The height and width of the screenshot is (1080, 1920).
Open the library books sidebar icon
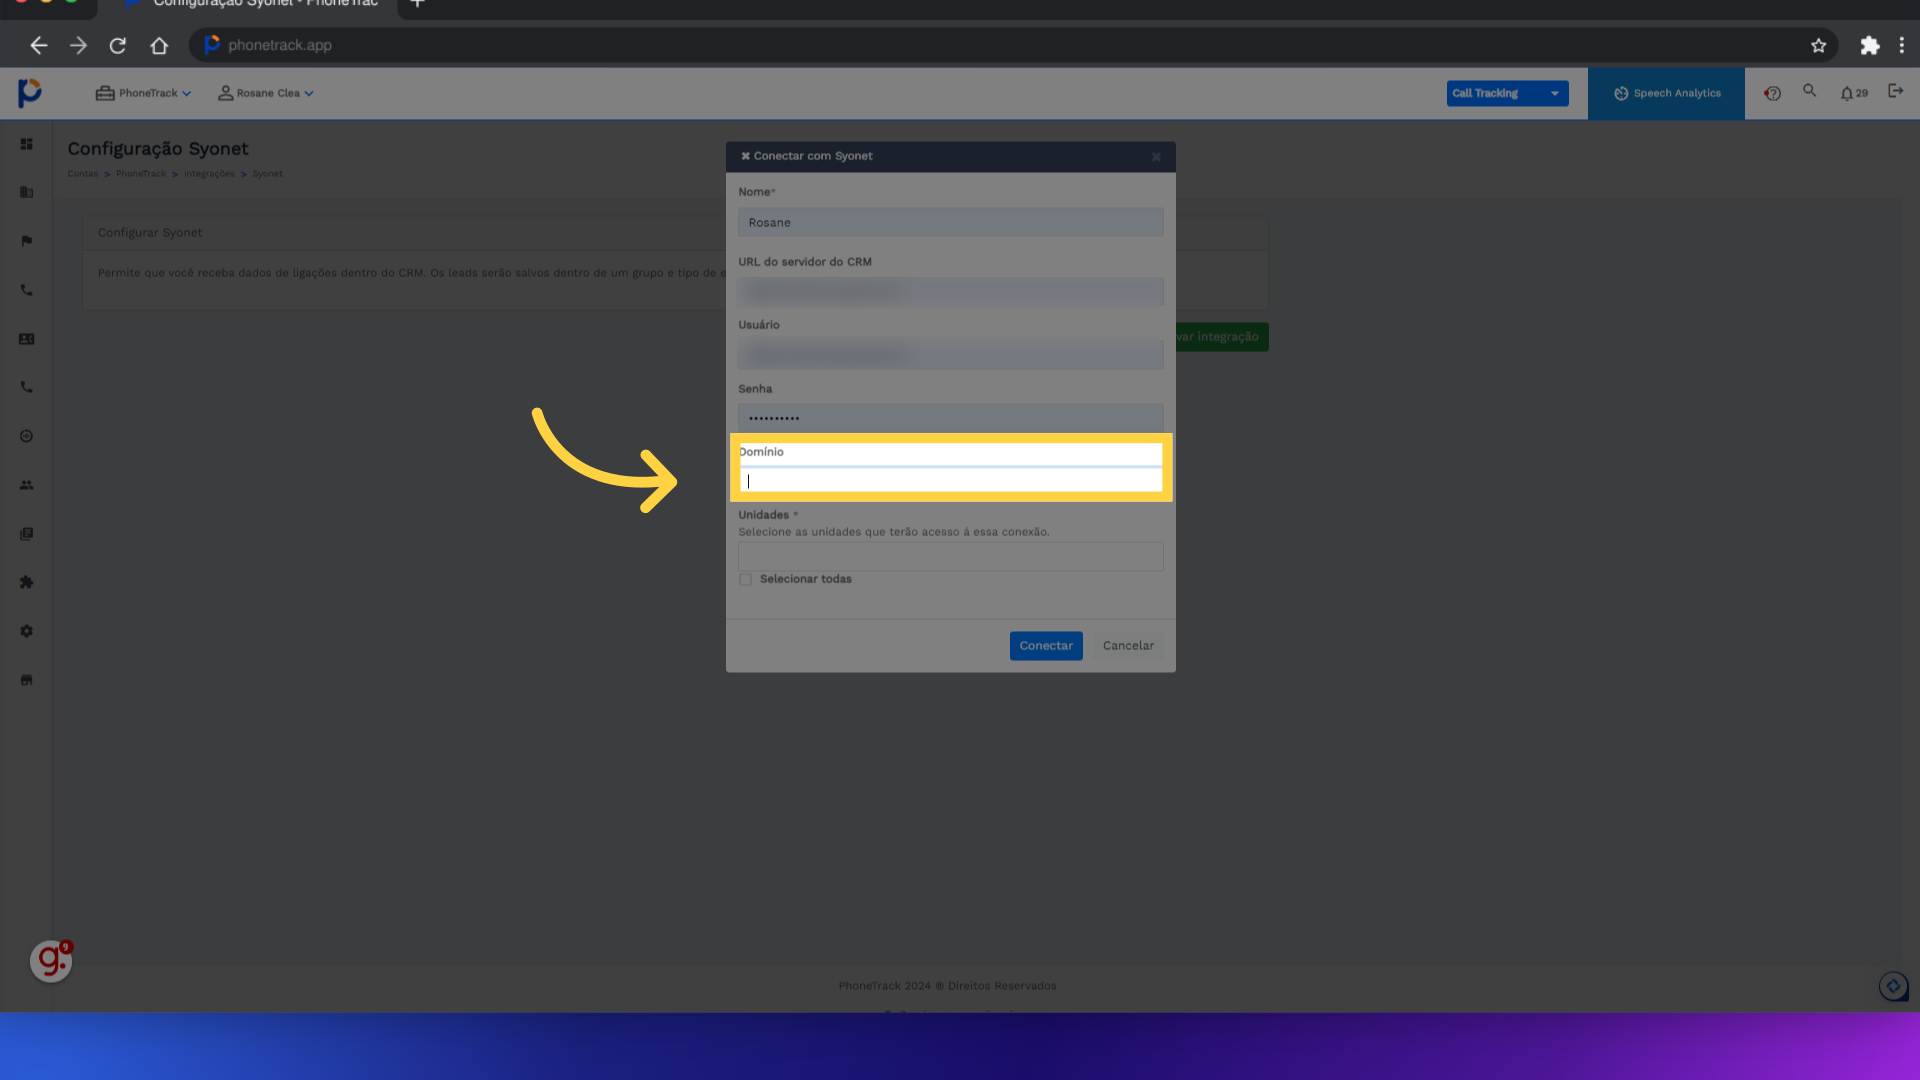(27, 534)
